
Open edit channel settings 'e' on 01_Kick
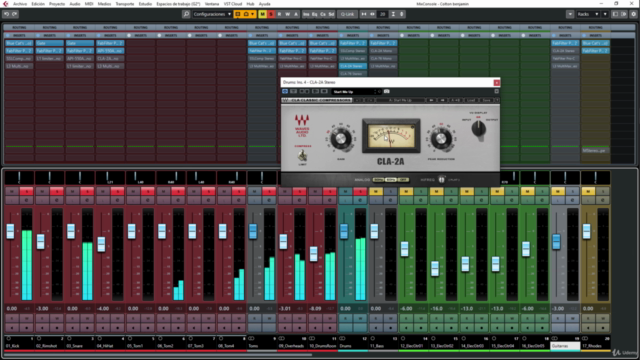click(x=27, y=200)
